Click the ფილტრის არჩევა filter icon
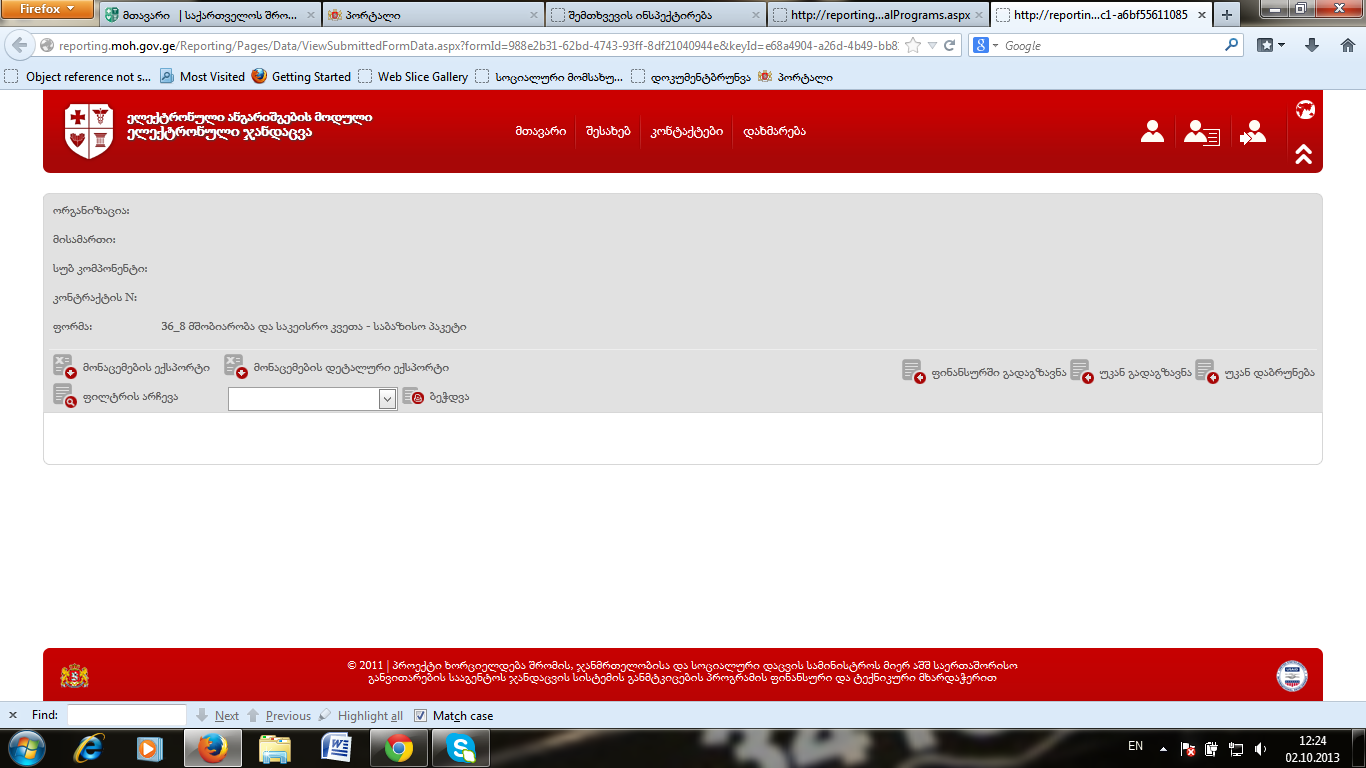Screen dimensions: 1366x768 pyautogui.click(x=65, y=396)
